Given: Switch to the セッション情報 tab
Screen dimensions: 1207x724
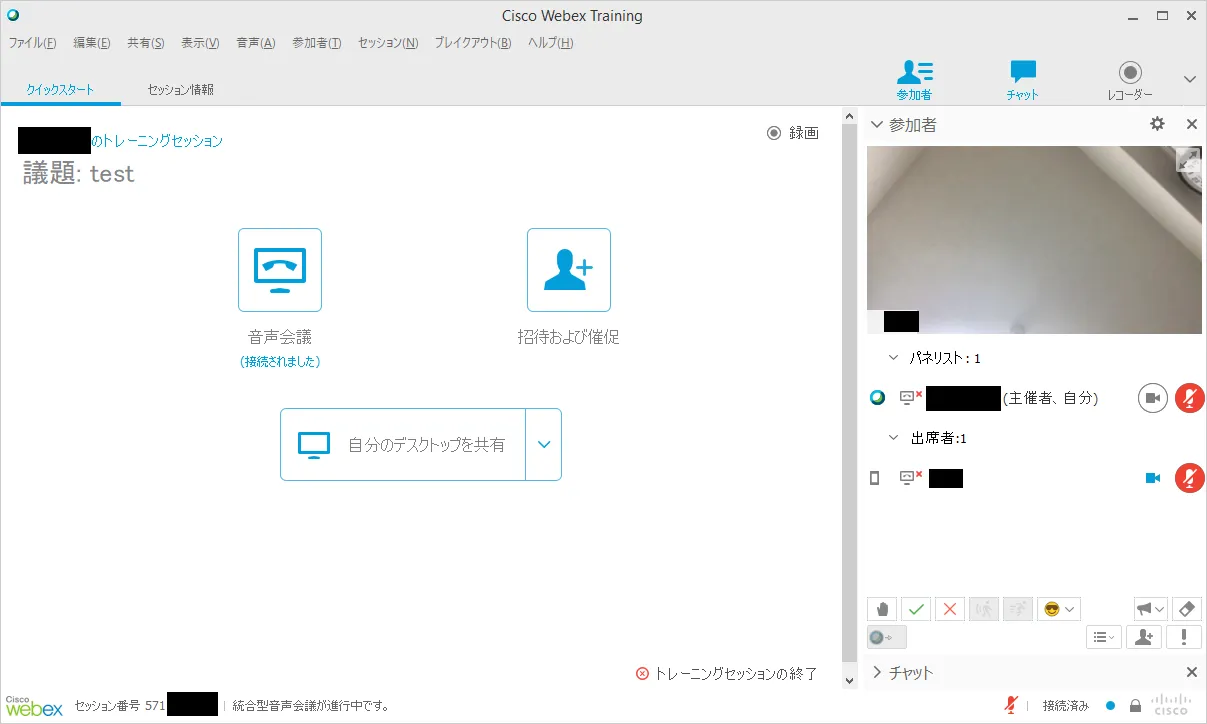Looking at the screenshot, I should click(x=180, y=89).
